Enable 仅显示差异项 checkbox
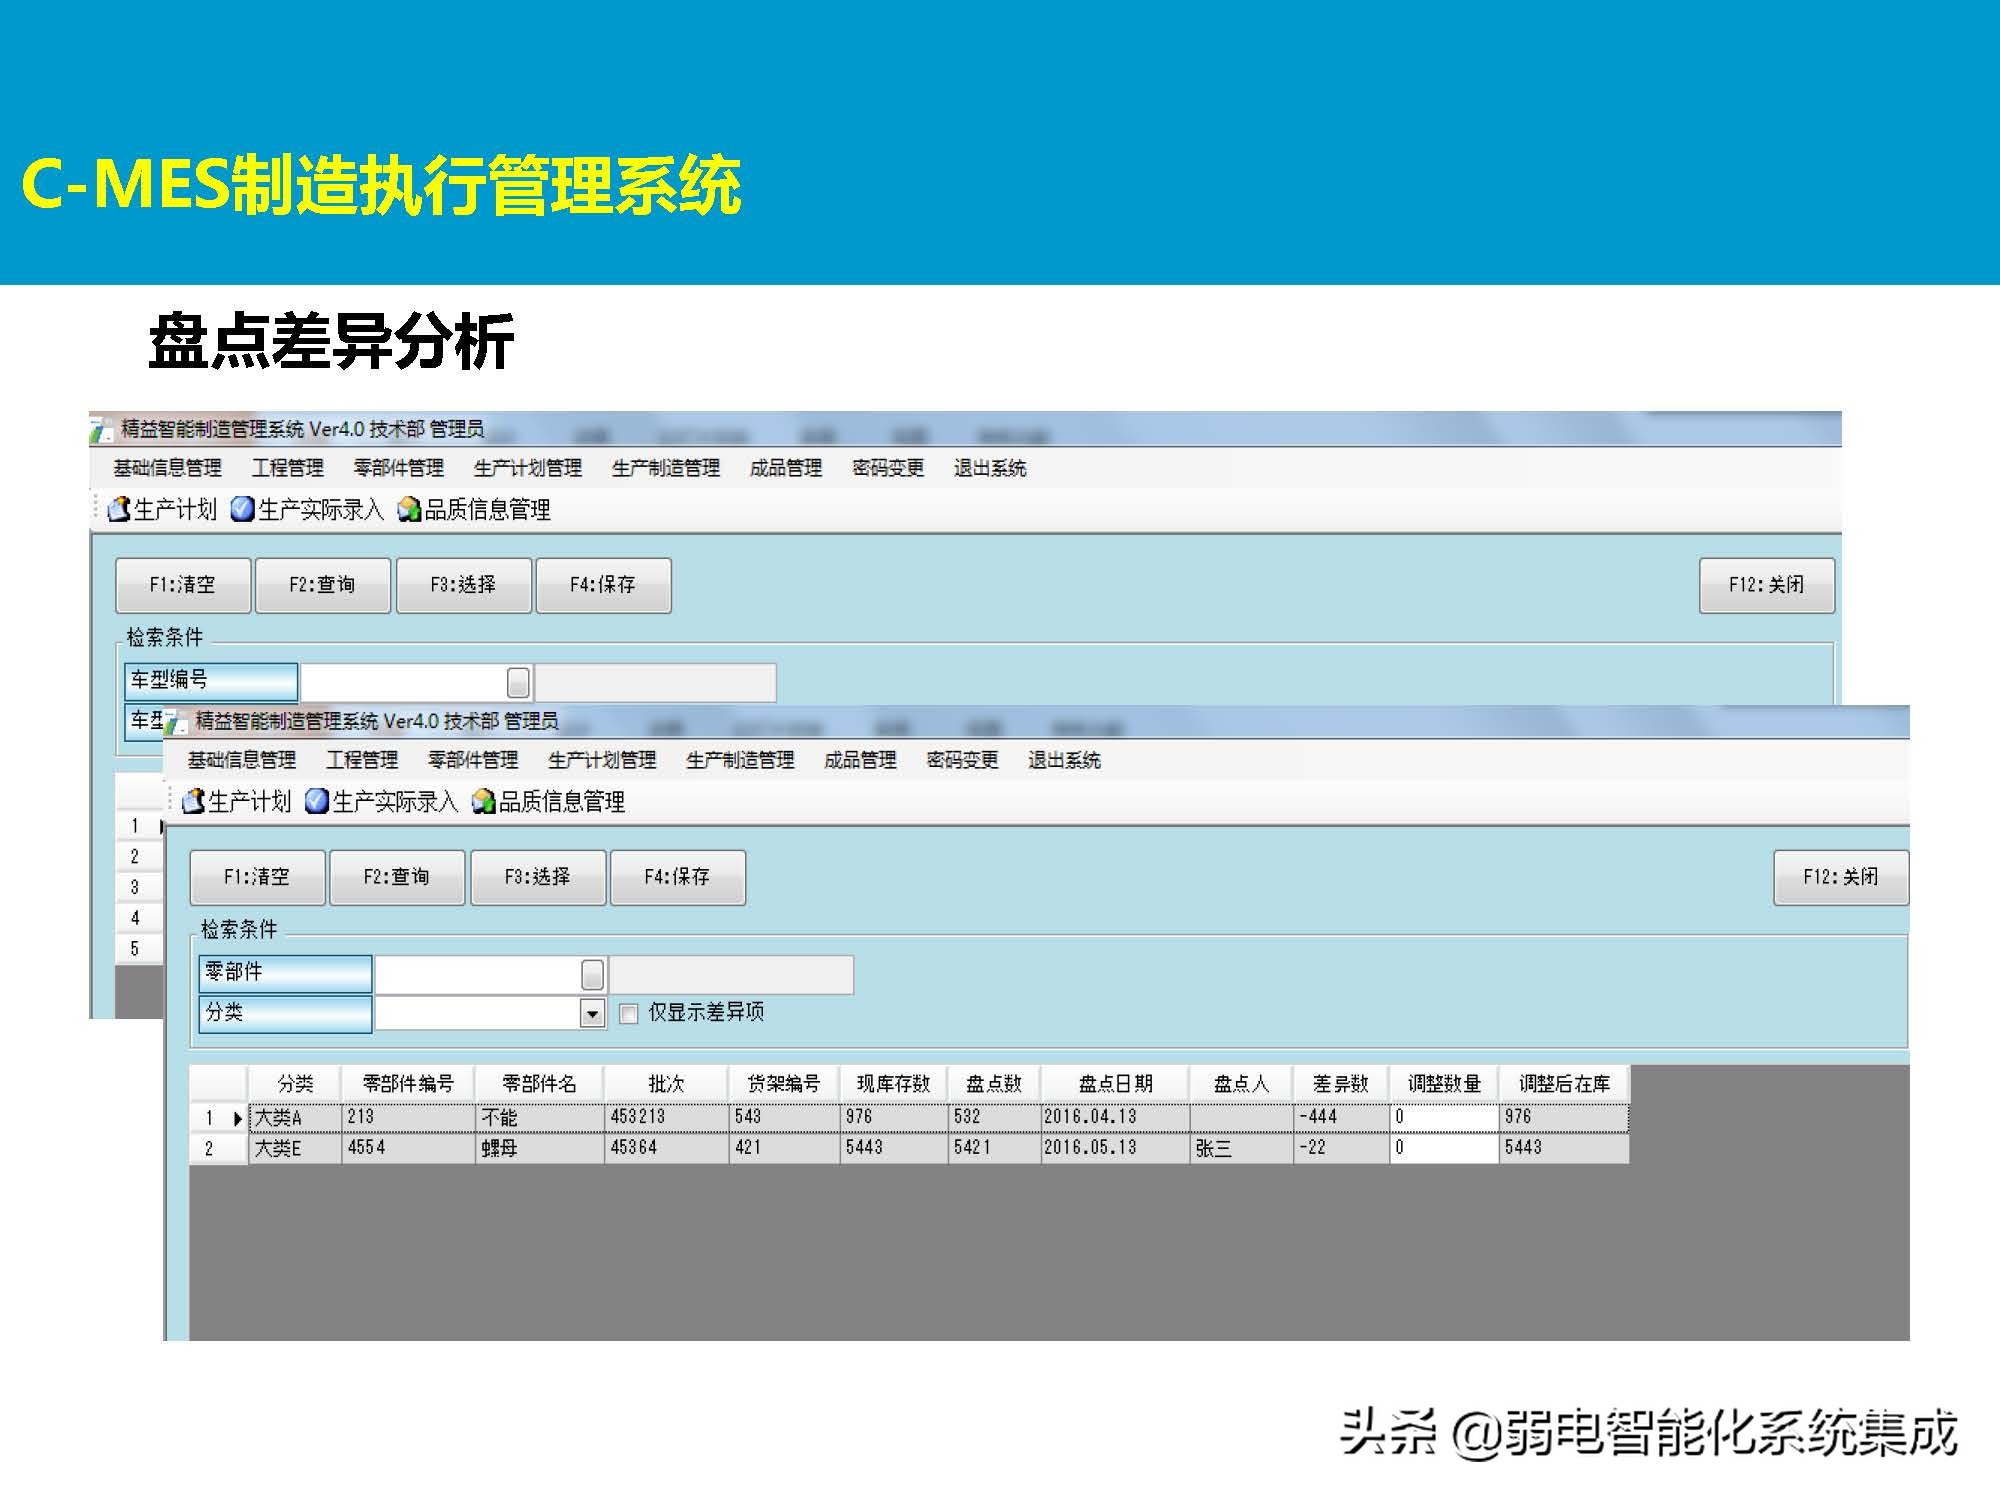The width and height of the screenshot is (2000, 1500). pyautogui.click(x=629, y=1013)
